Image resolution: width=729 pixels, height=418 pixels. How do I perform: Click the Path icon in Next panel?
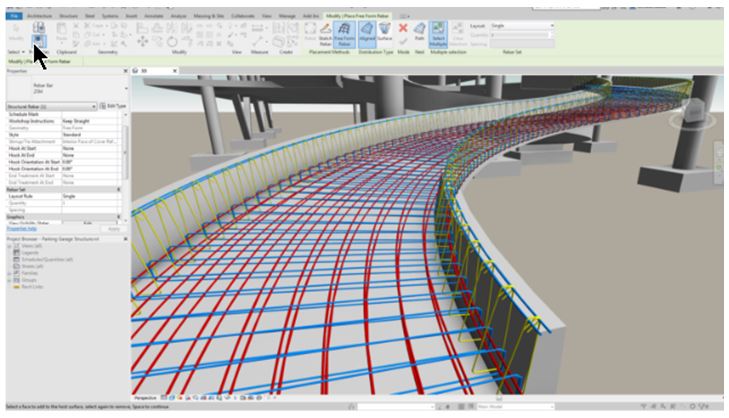point(419,32)
